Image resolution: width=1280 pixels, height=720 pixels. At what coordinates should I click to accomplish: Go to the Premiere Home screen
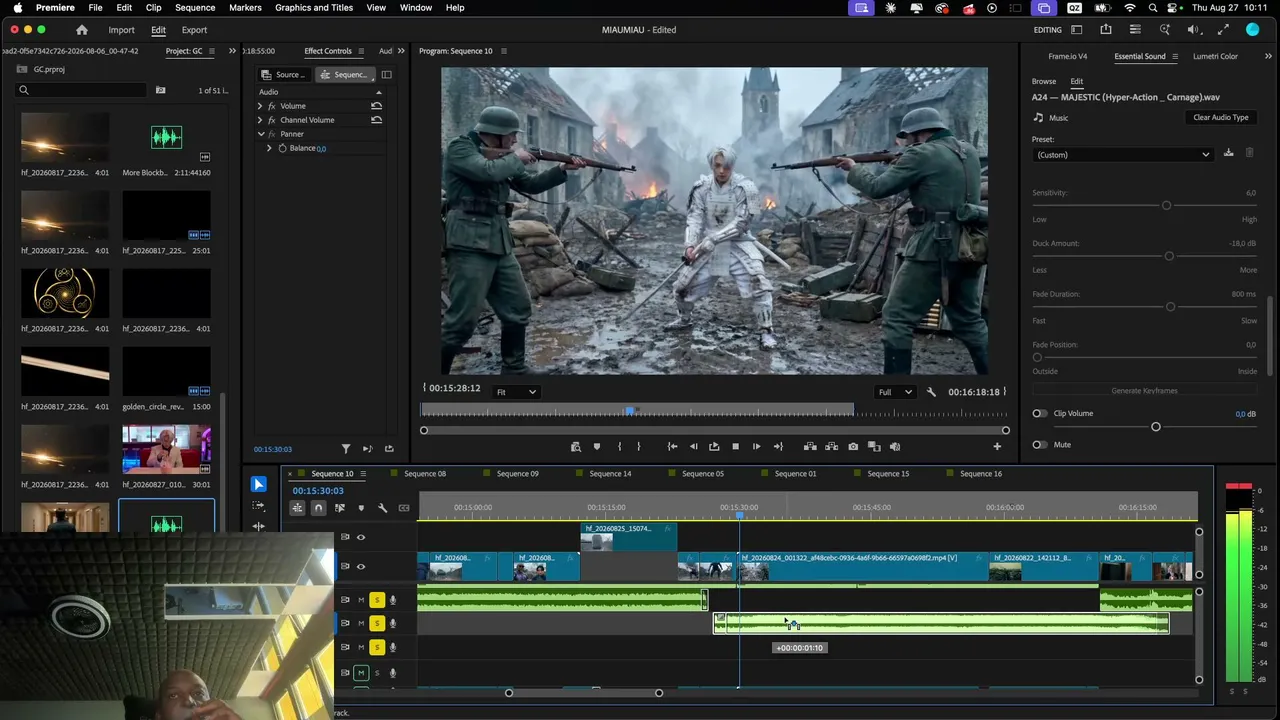82,30
